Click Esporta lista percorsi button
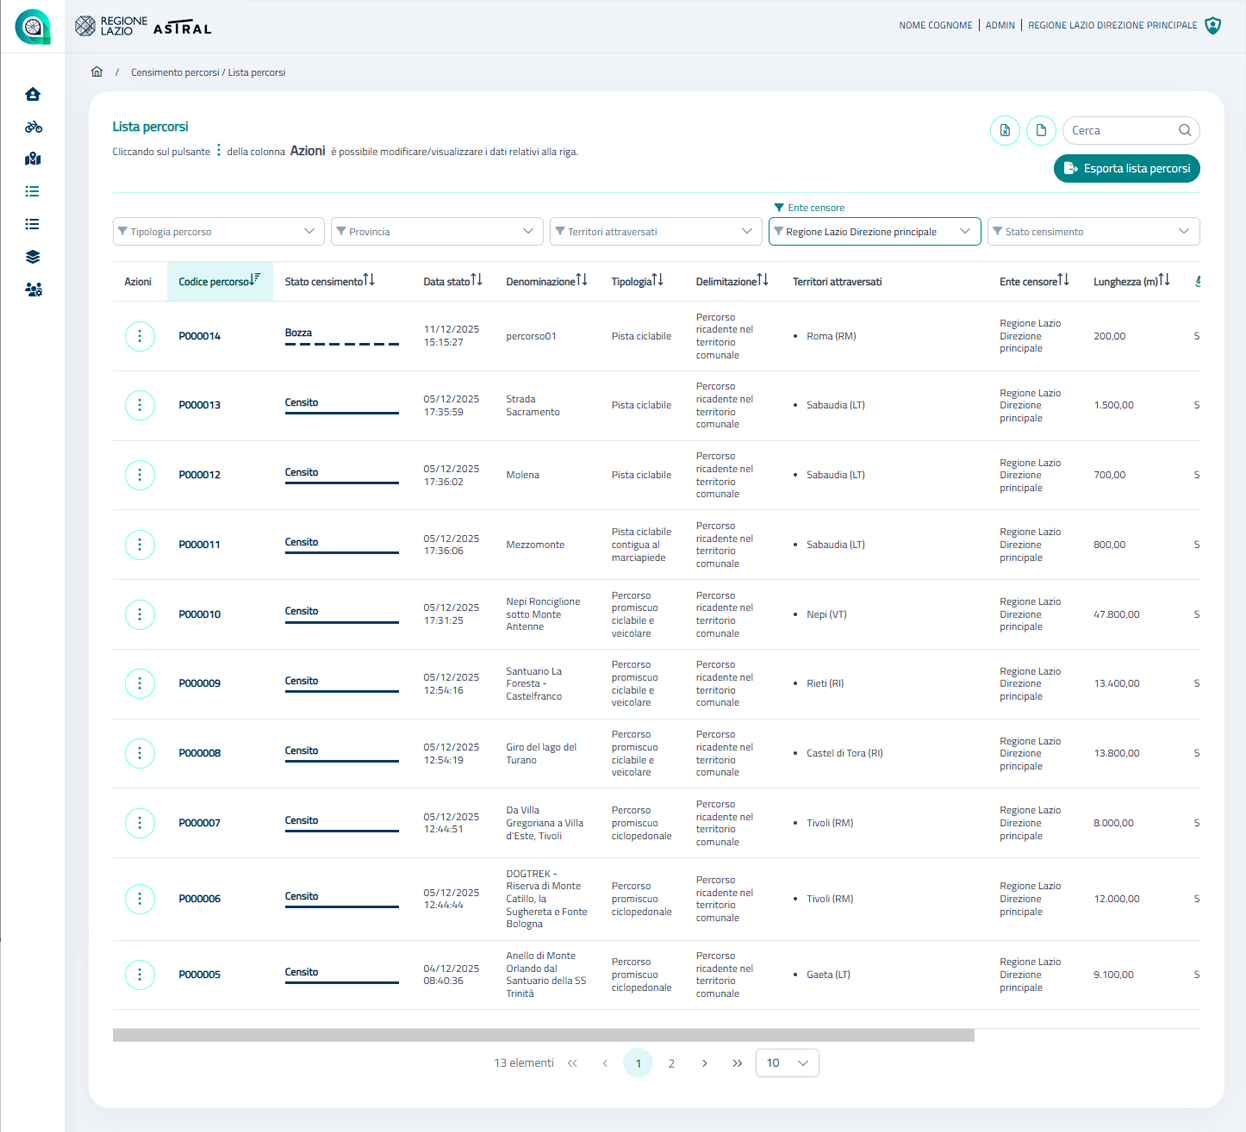 pyautogui.click(x=1127, y=168)
